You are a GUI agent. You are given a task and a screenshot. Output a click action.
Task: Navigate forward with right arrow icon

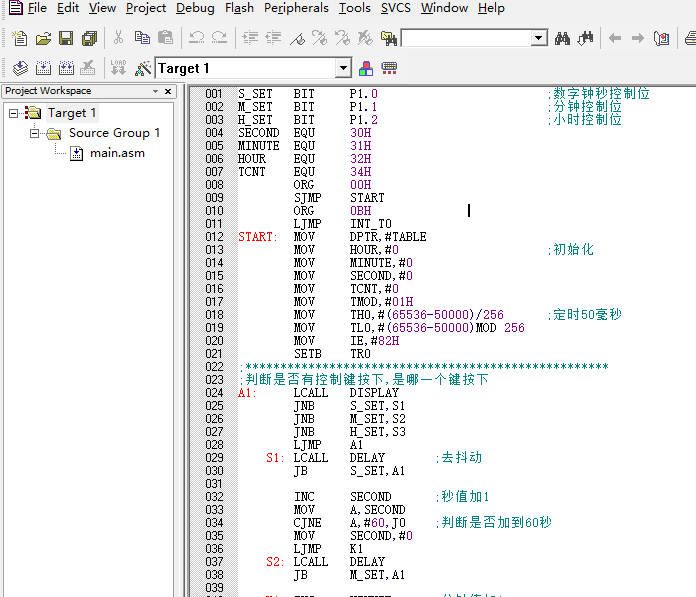coord(638,39)
